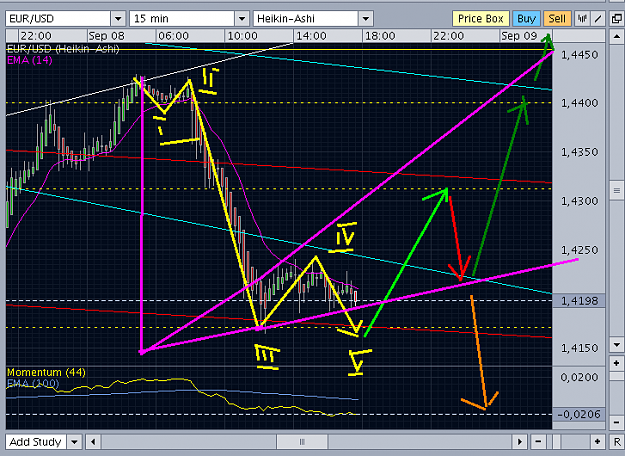Click the 1,4250 price axis label
Image resolution: width=625 pixels, height=456 pixels.
(x=580, y=250)
